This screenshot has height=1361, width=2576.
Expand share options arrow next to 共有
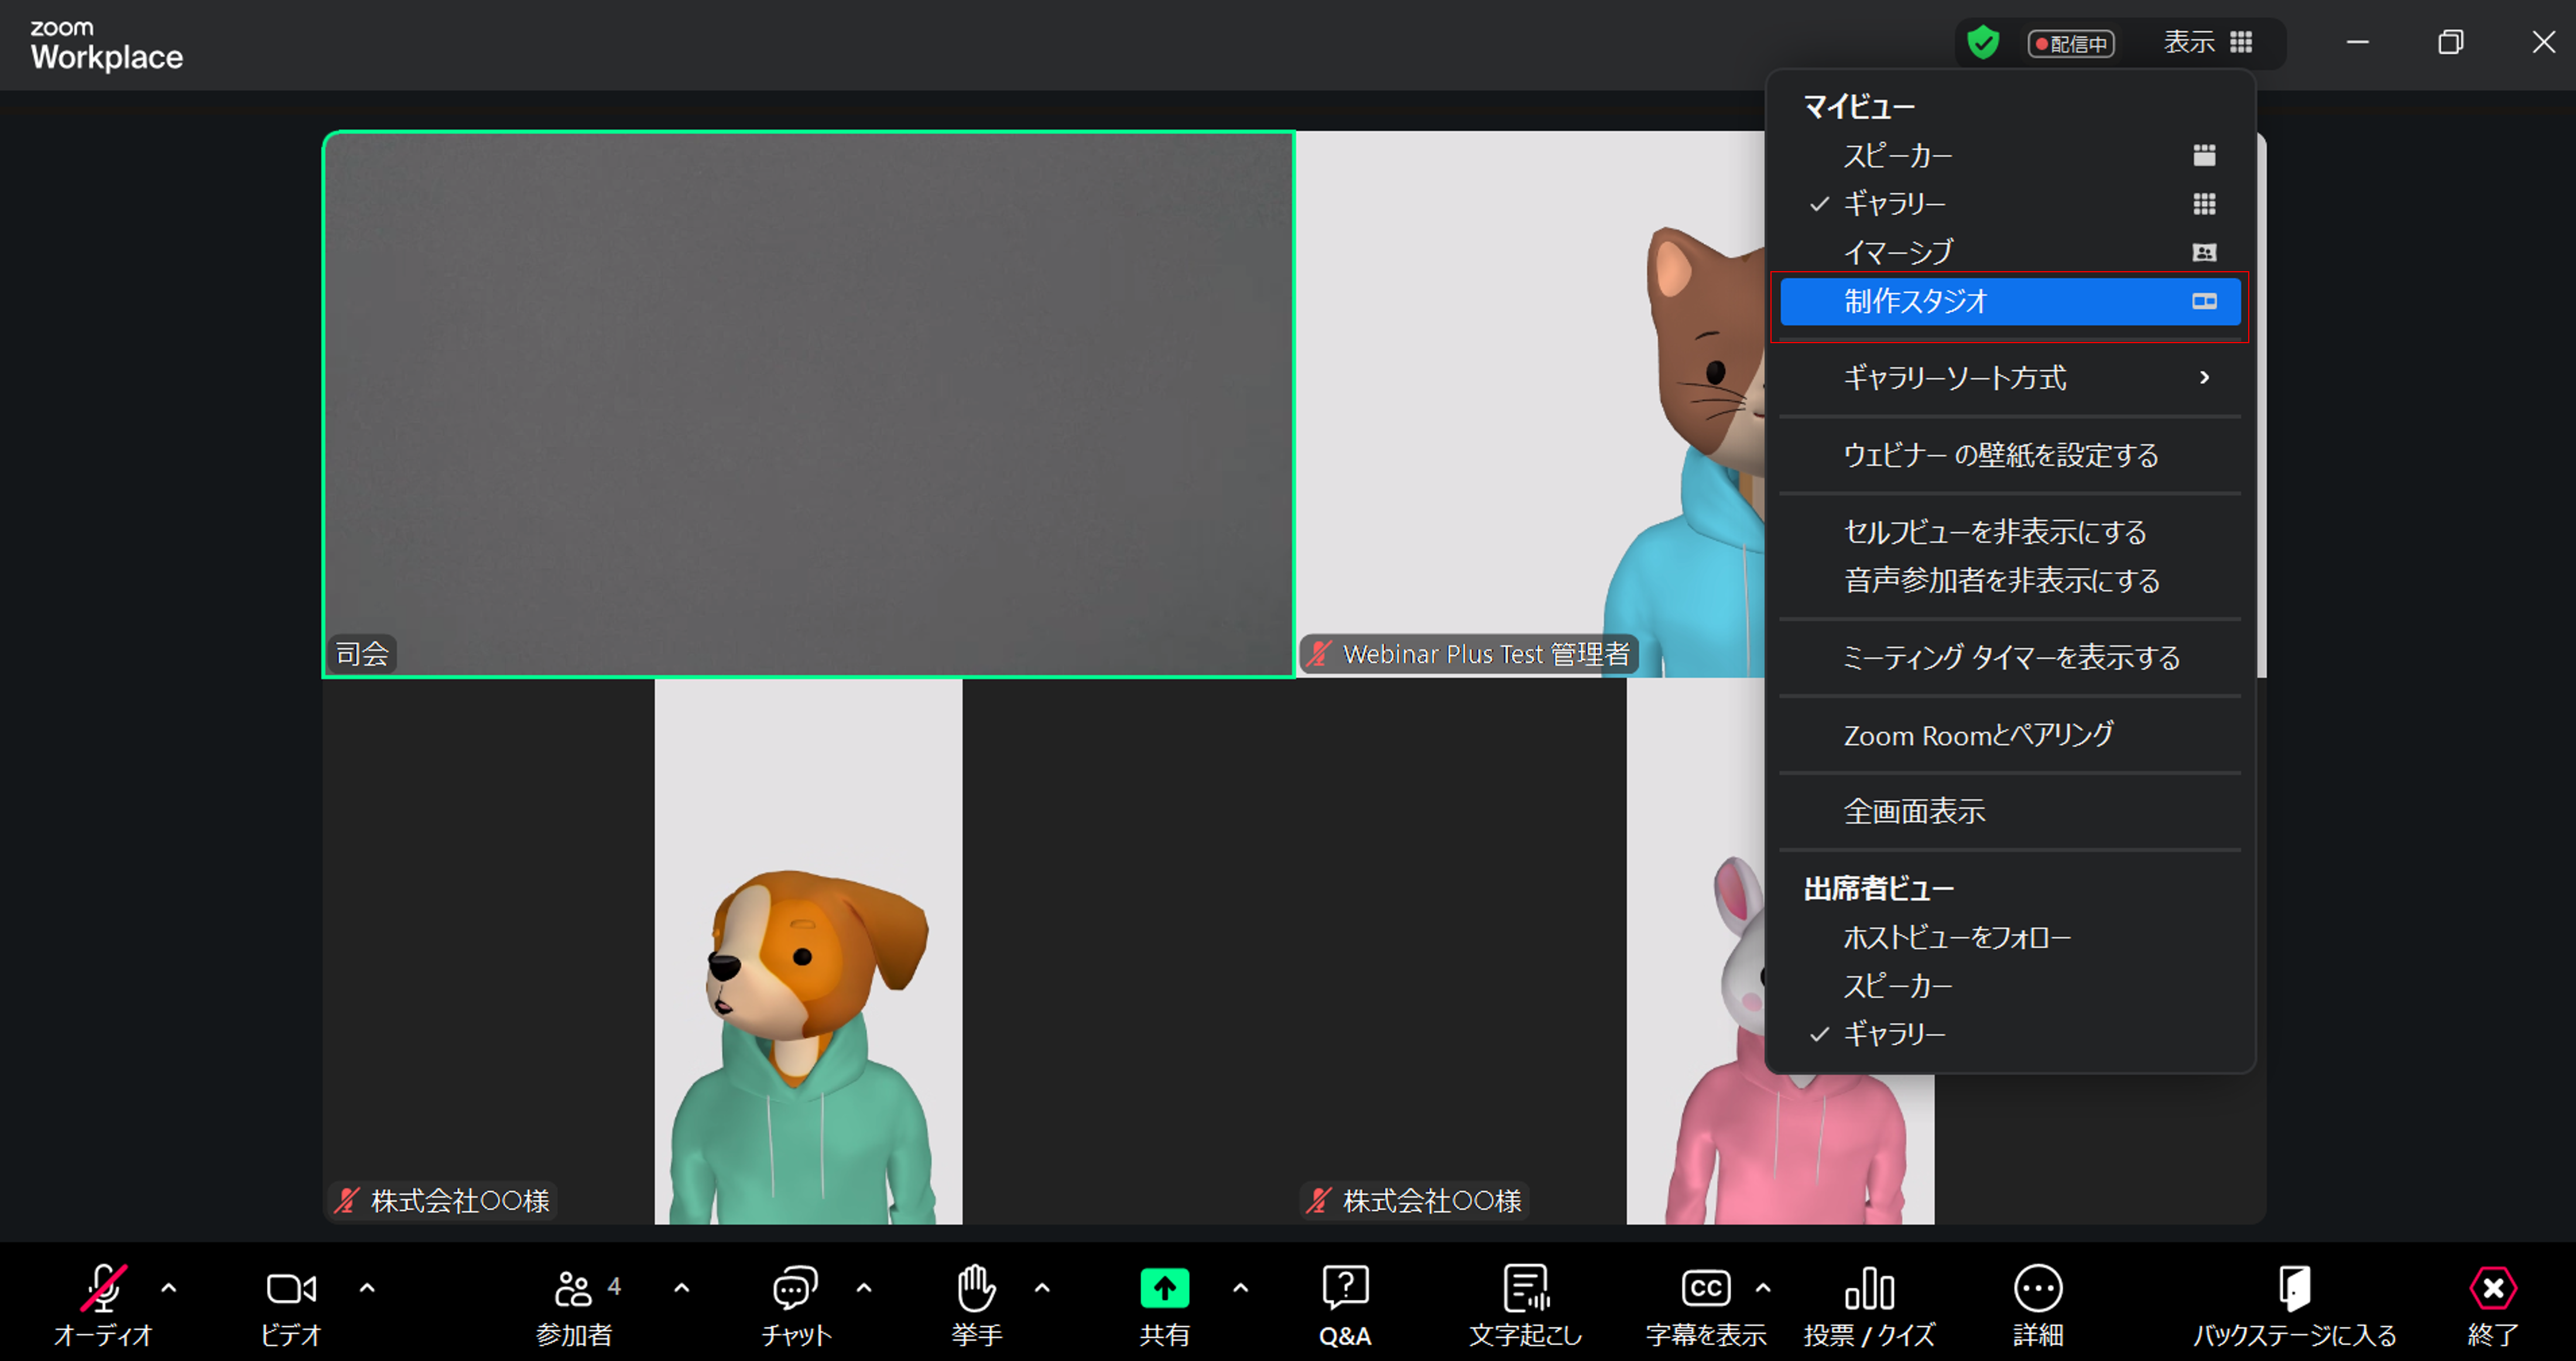[x=1240, y=1288]
